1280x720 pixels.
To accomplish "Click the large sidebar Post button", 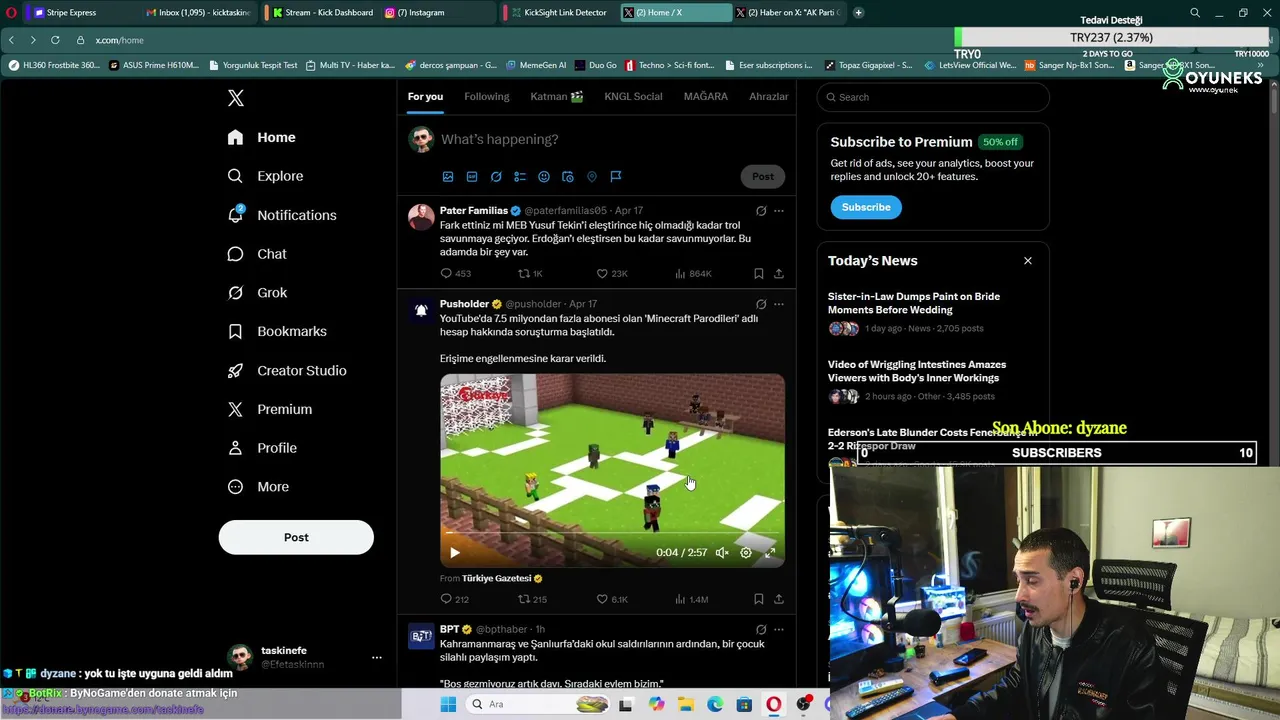I will click(296, 537).
